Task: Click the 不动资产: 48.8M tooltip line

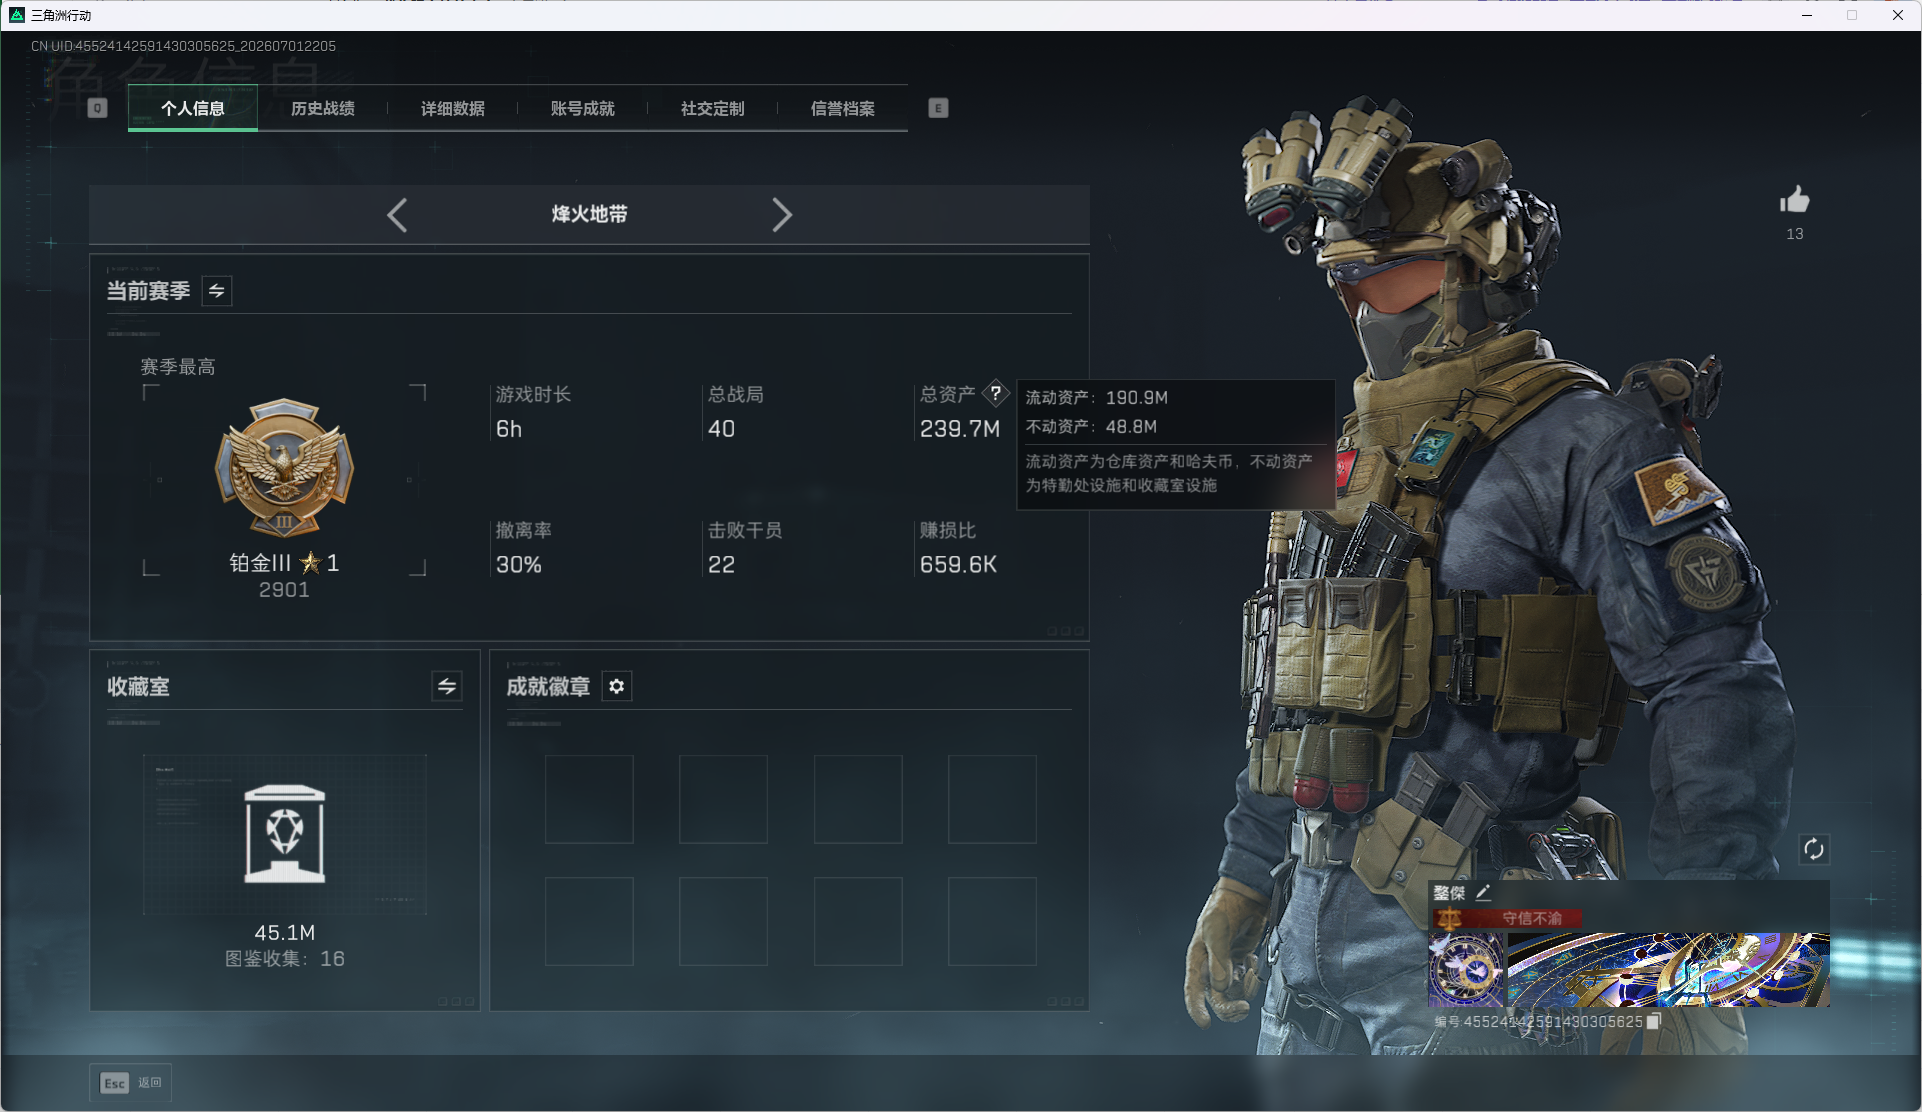Action: pyautogui.click(x=1091, y=427)
